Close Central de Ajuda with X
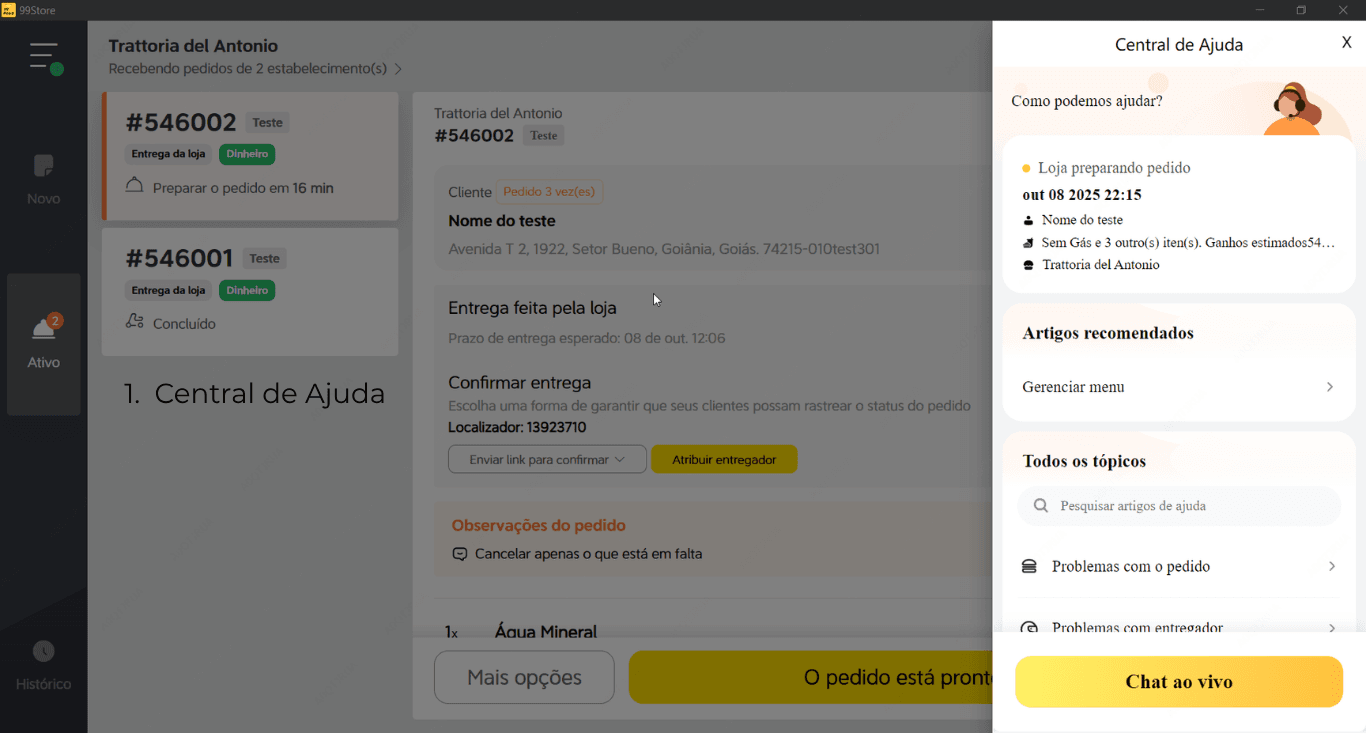 click(1346, 43)
